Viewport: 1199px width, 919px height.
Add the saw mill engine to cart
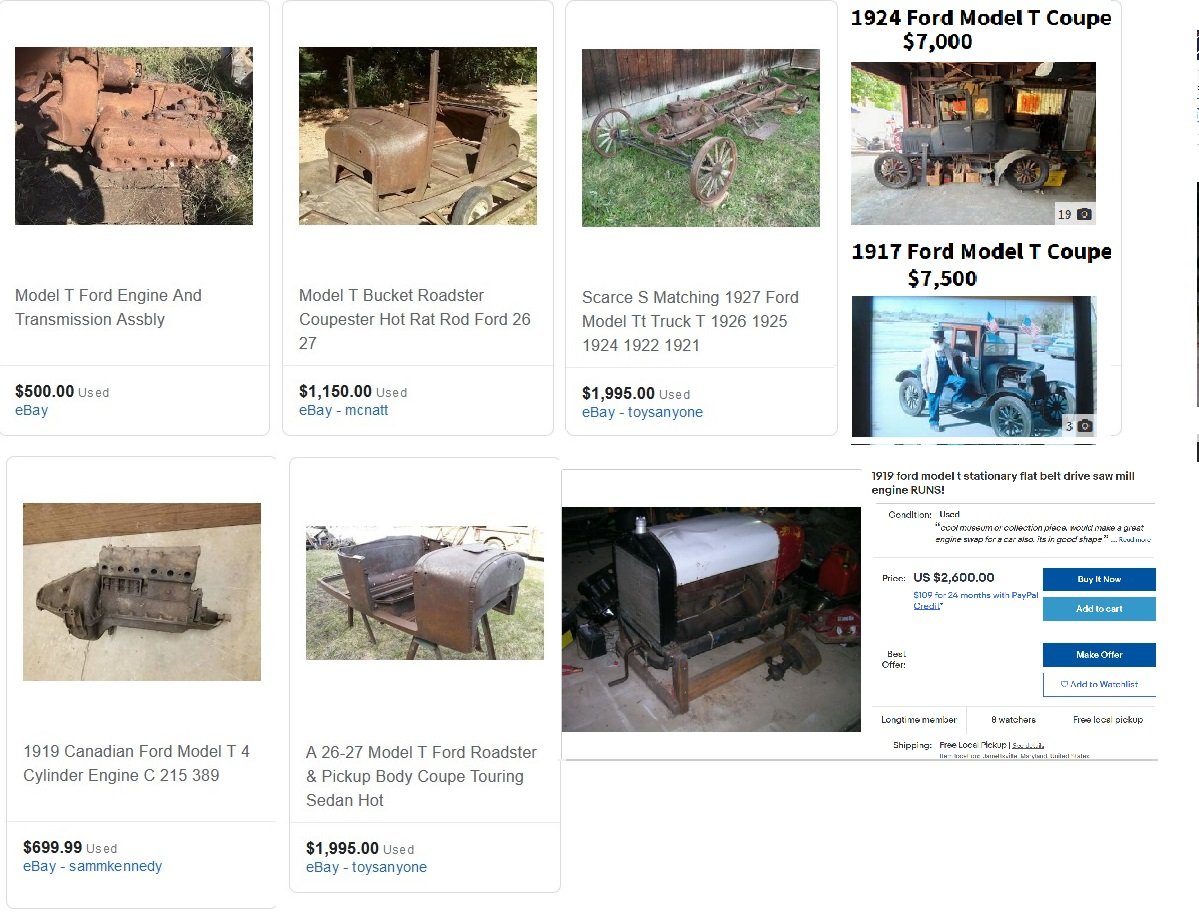click(1099, 609)
